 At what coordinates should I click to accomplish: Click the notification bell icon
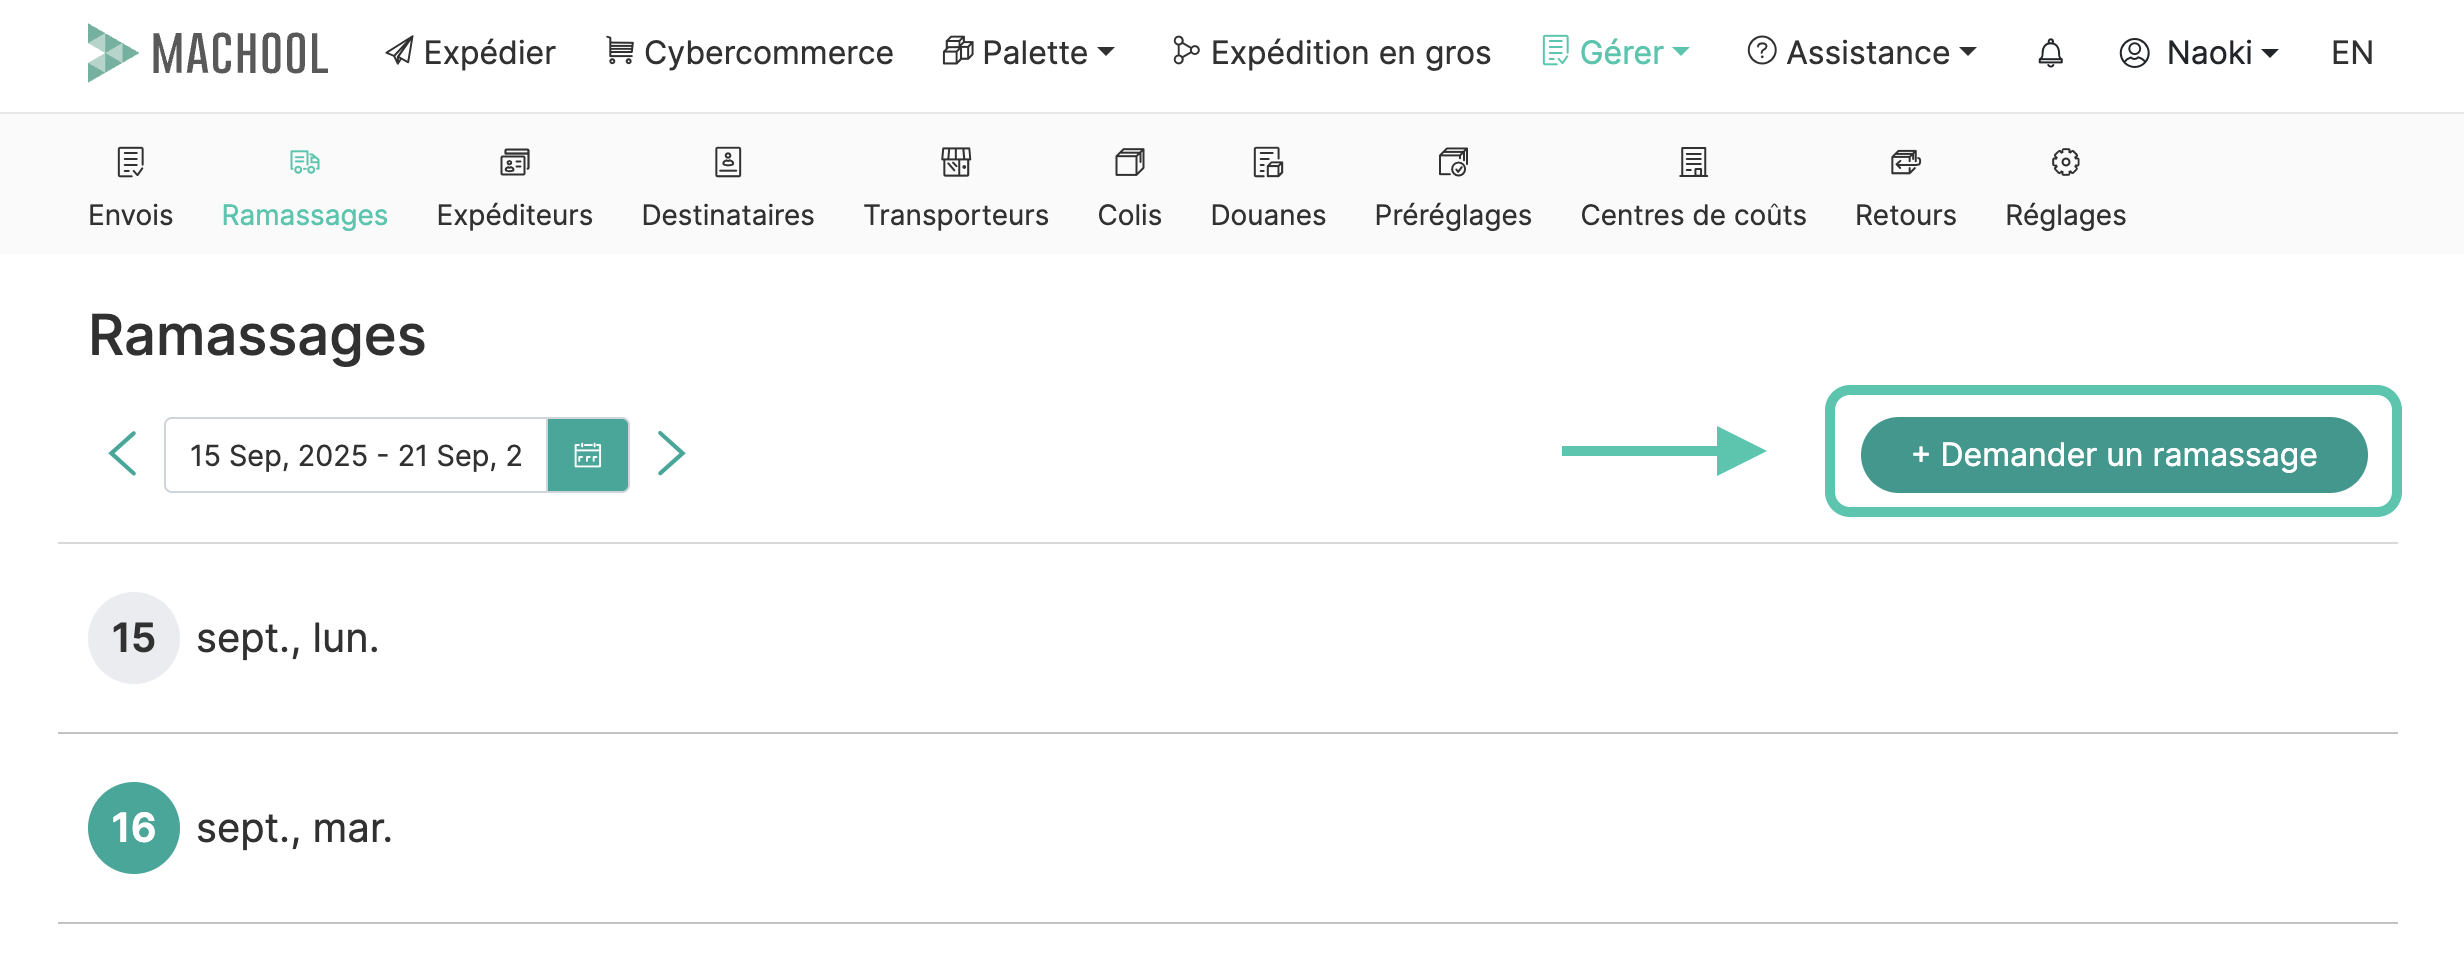click(2050, 53)
